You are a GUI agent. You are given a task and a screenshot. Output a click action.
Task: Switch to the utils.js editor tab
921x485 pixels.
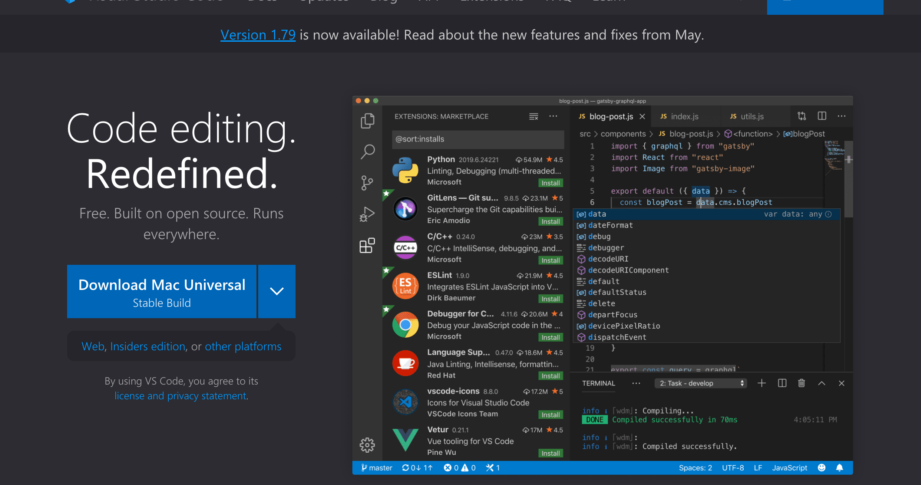(750, 116)
